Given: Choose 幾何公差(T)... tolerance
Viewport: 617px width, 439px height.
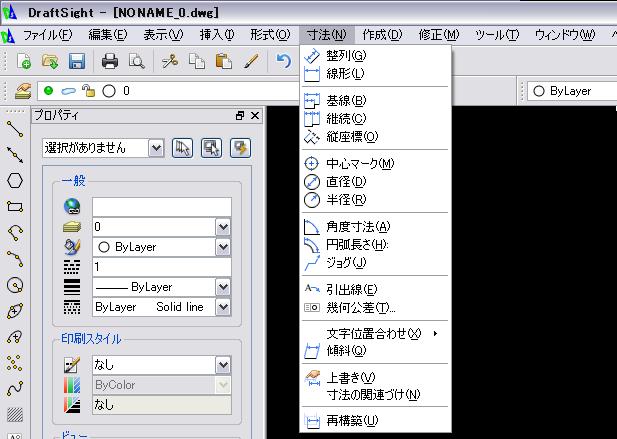Looking at the screenshot, I should tap(375, 308).
